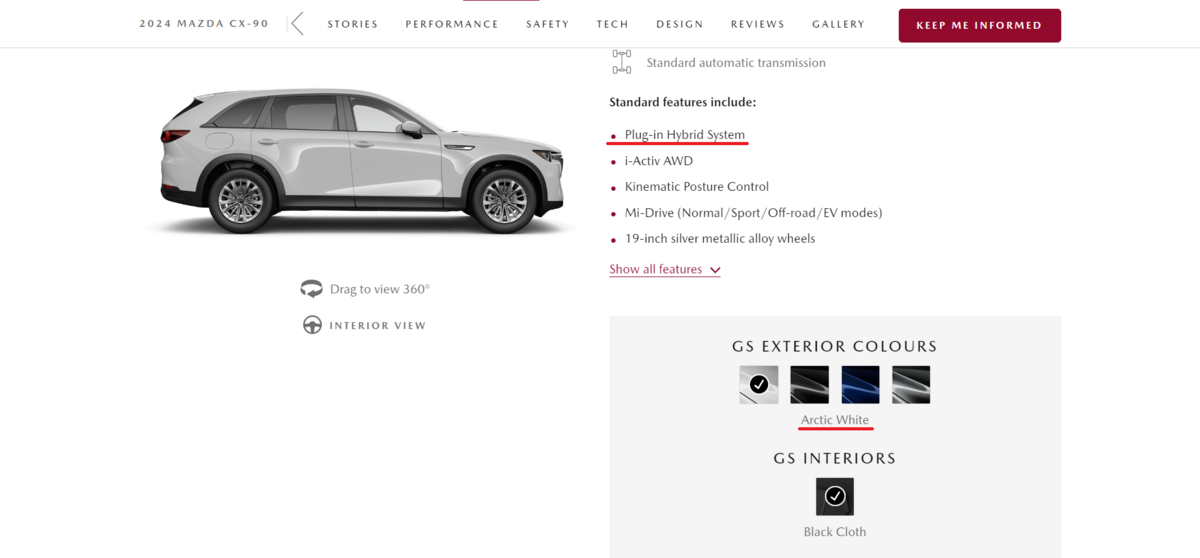Select the Arctic White colour swatch
The height and width of the screenshot is (558, 1200).
coord(759,384)
